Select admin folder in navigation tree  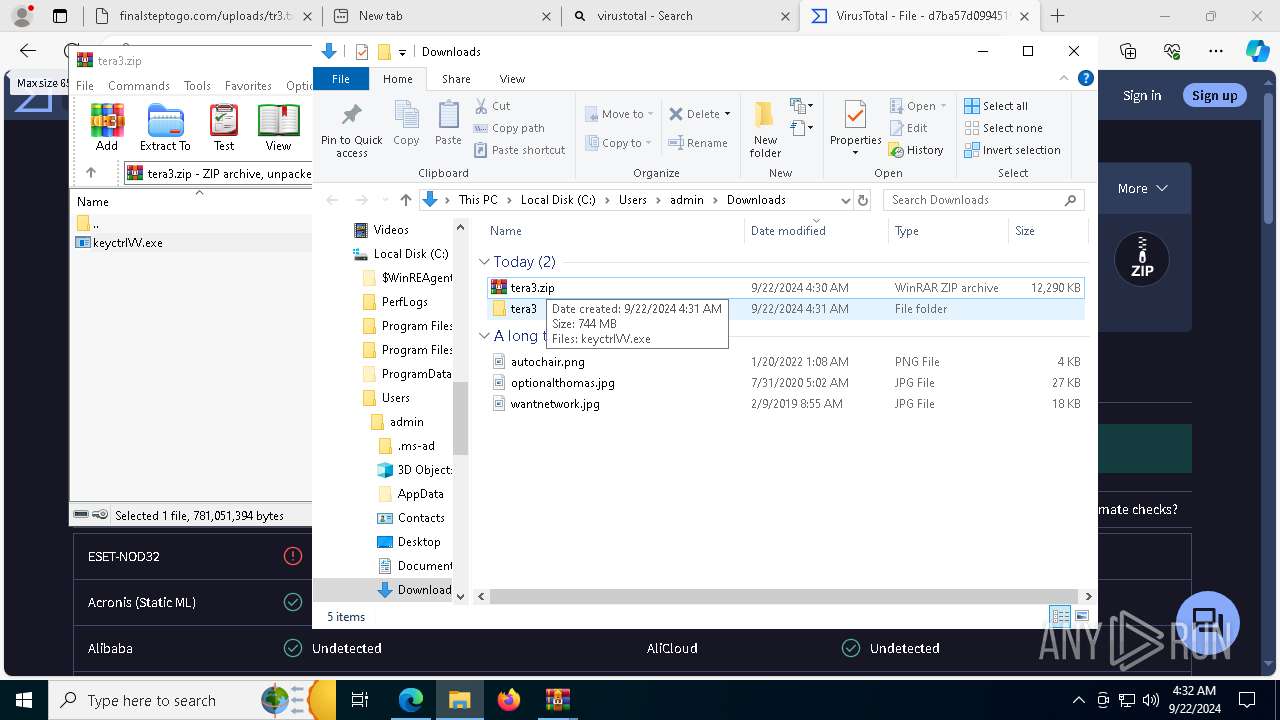click(x=407, y=422)
